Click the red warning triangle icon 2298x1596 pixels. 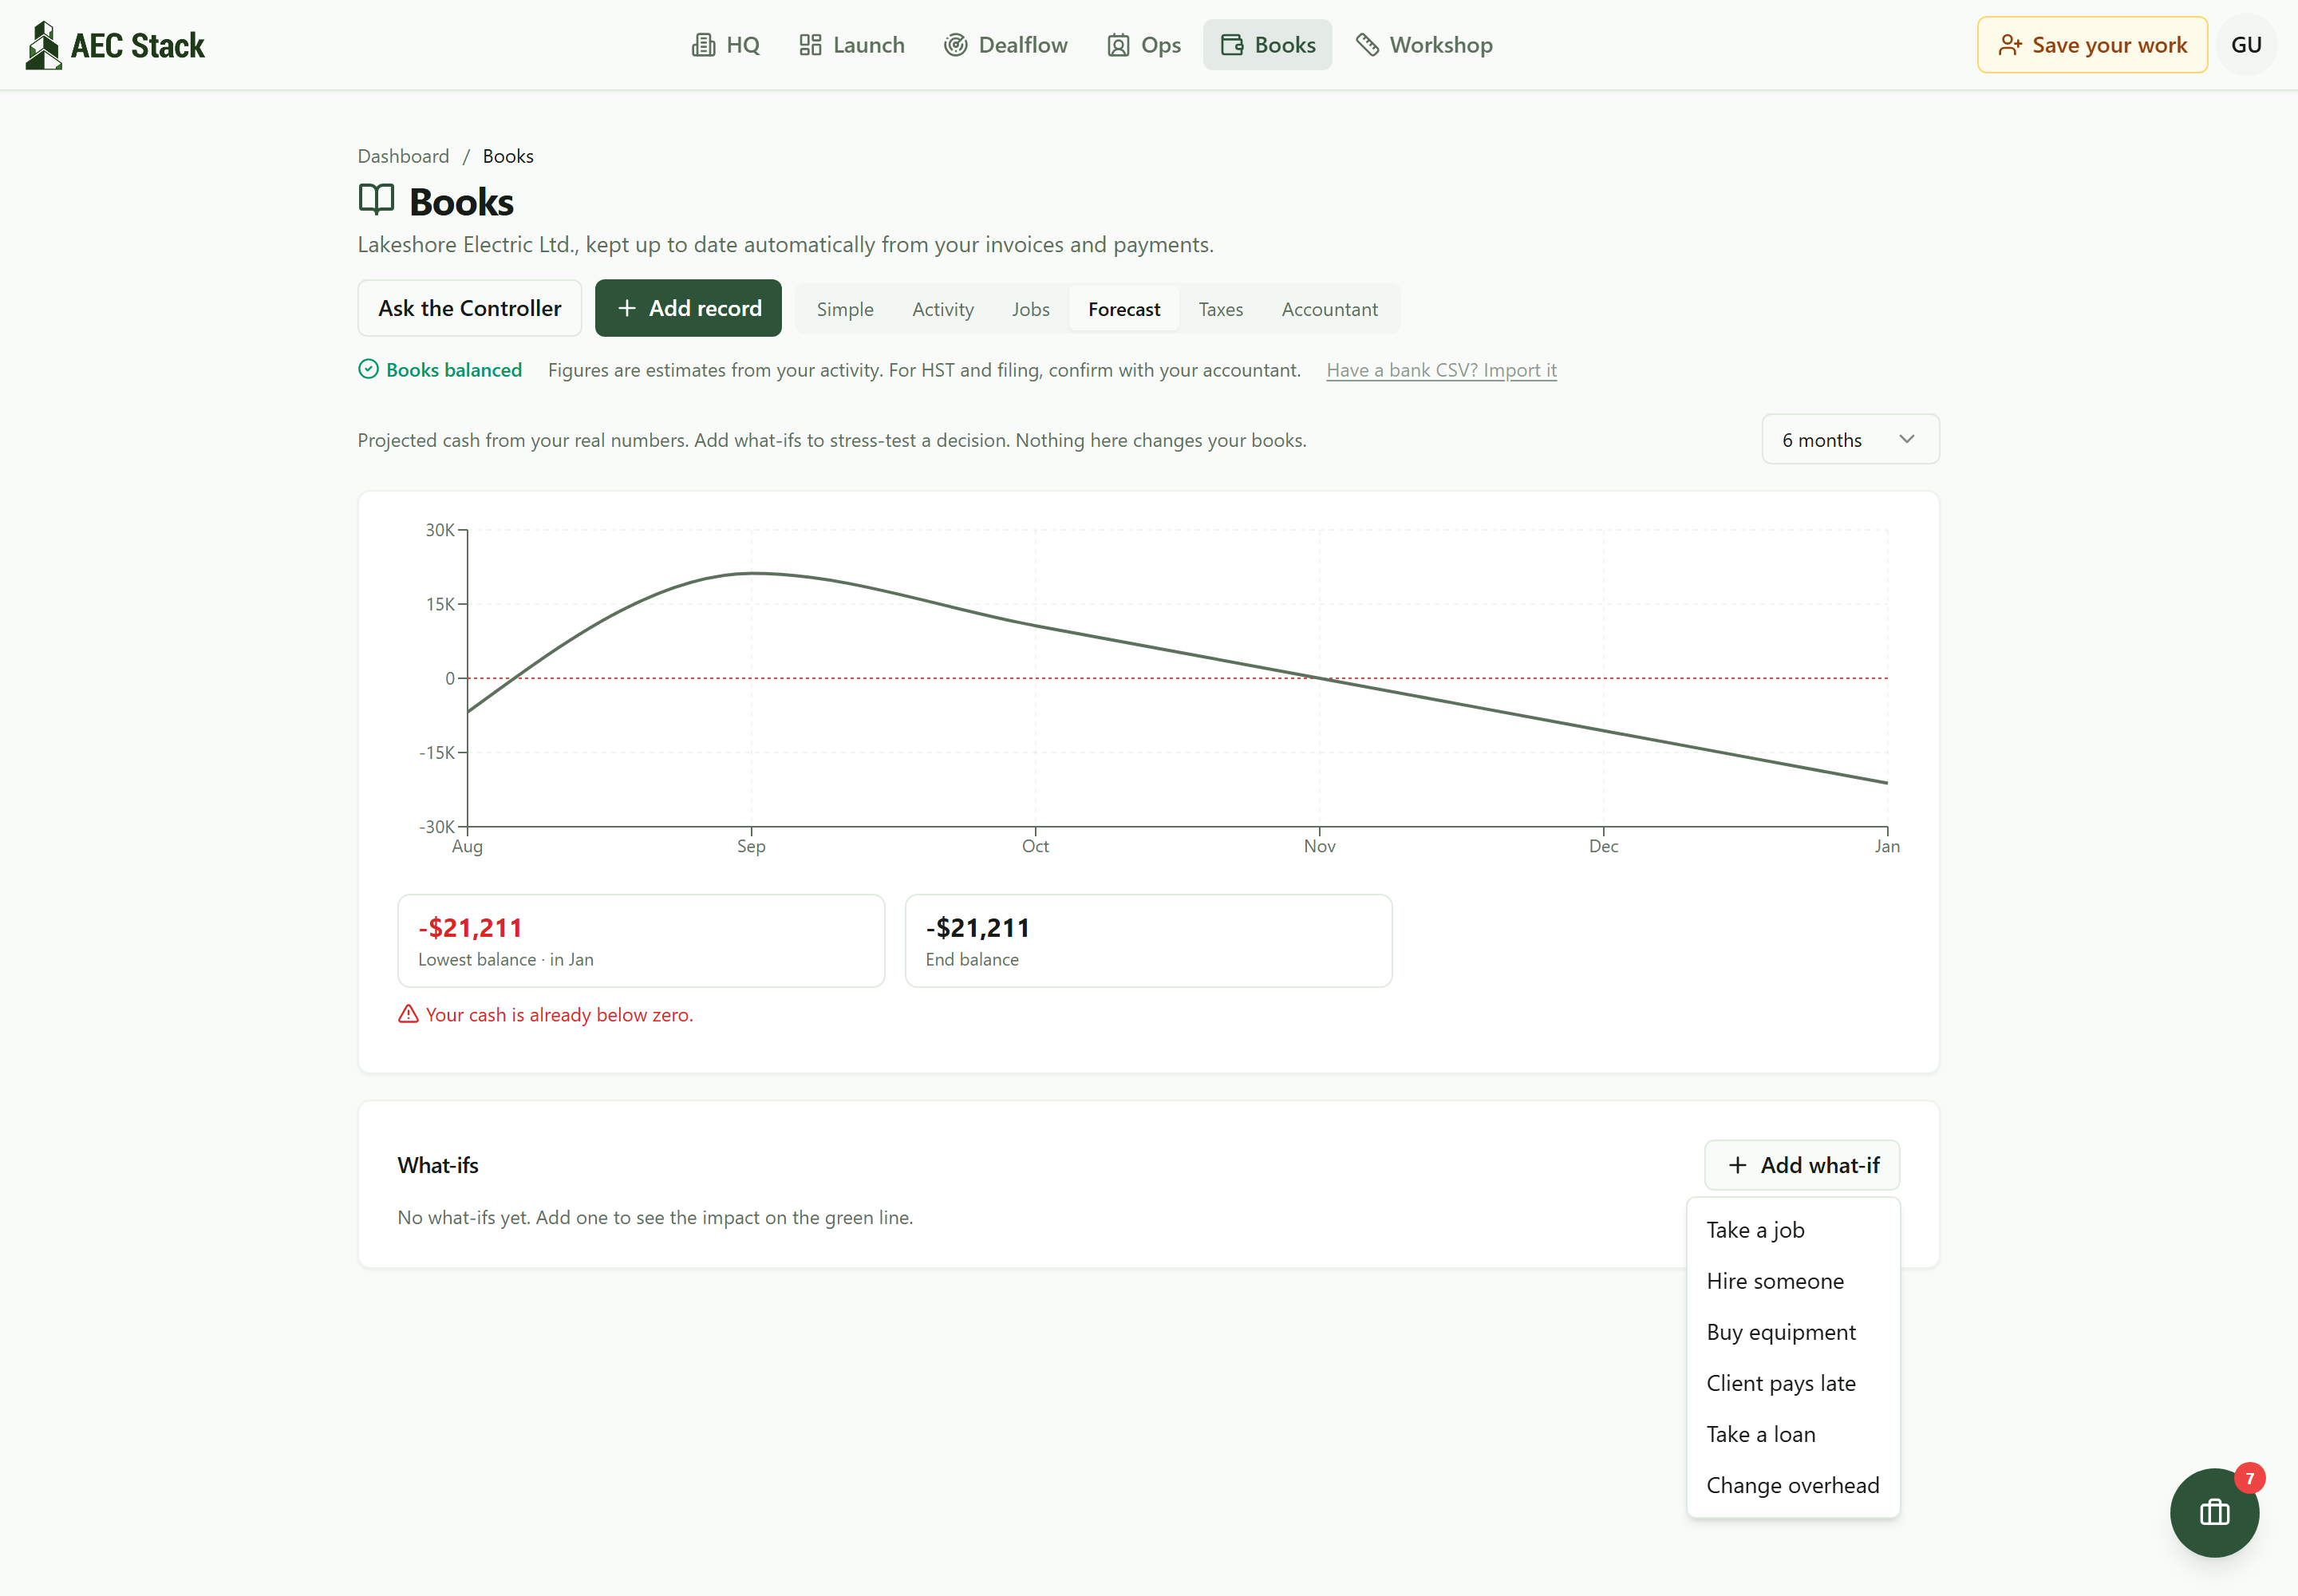point(408,1014)
